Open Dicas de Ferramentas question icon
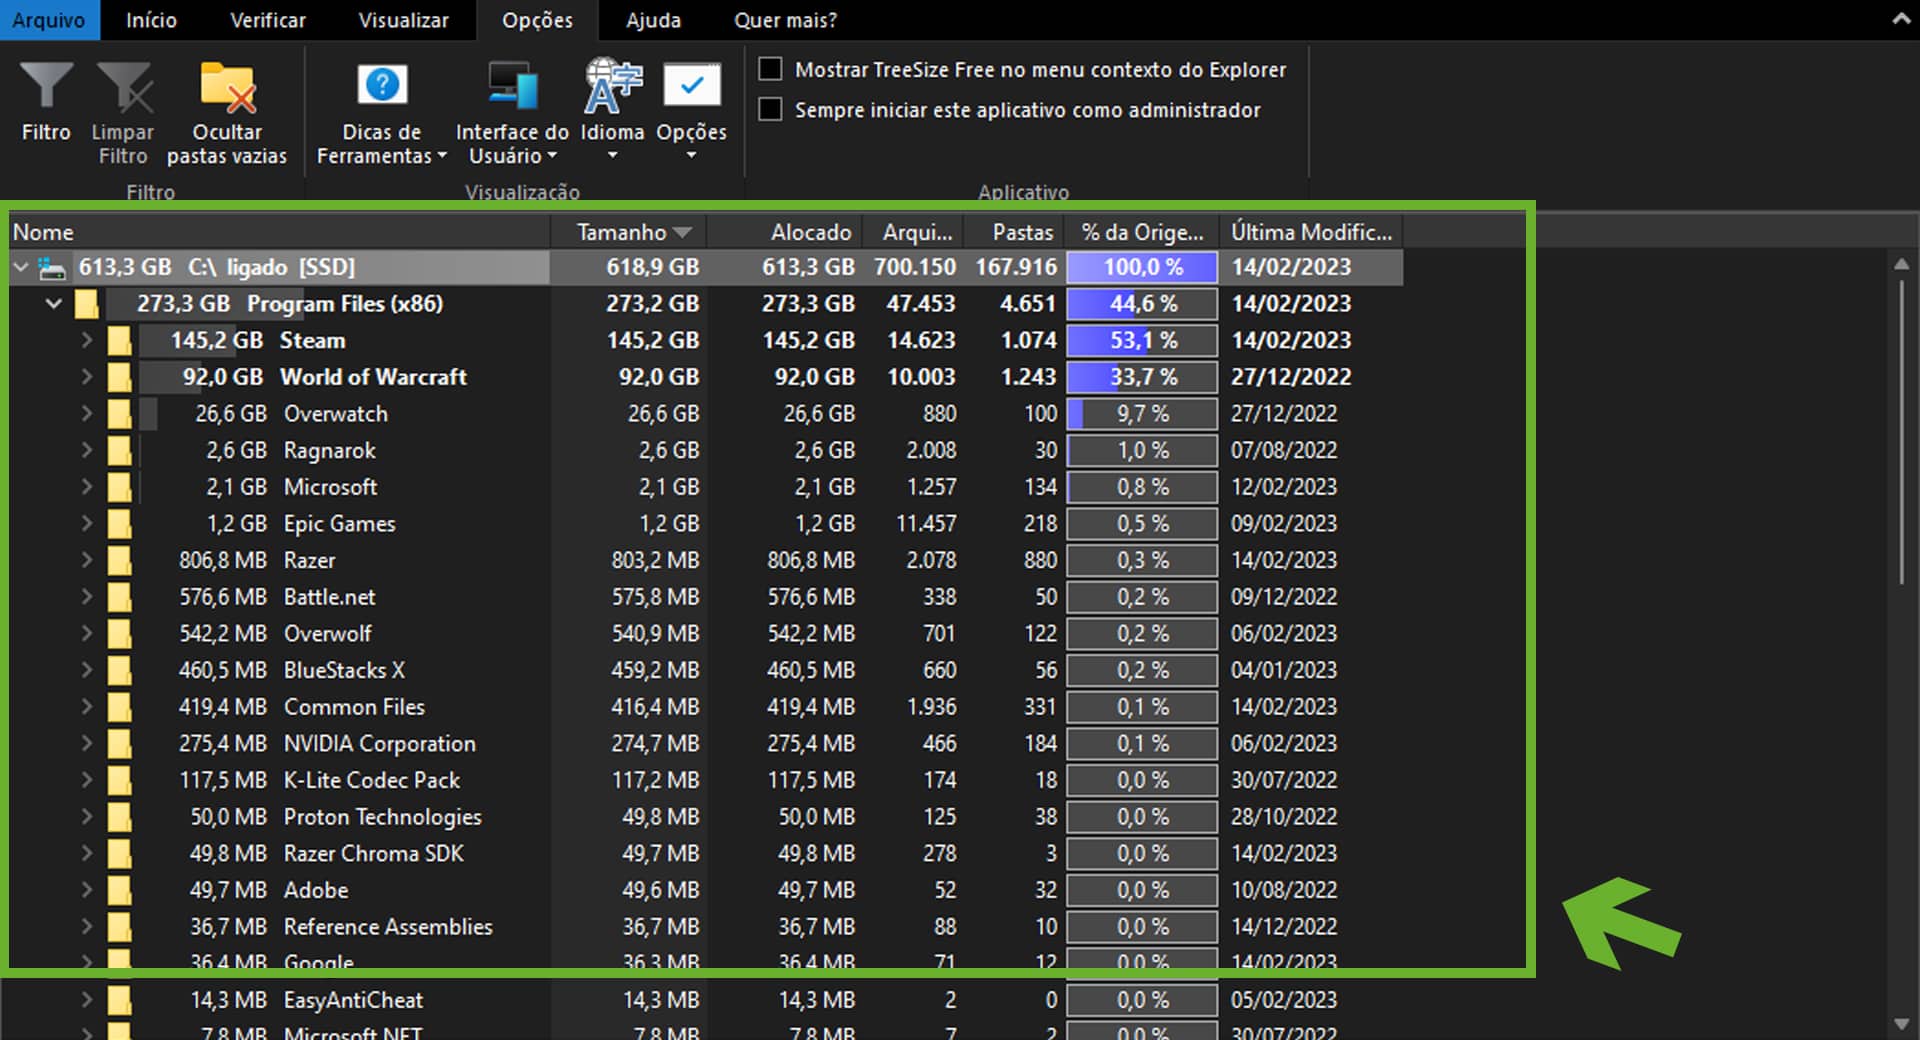 382,85
